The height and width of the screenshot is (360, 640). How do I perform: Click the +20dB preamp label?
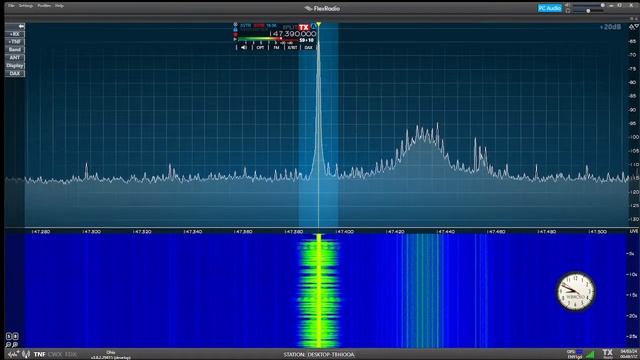coord(610,27)
